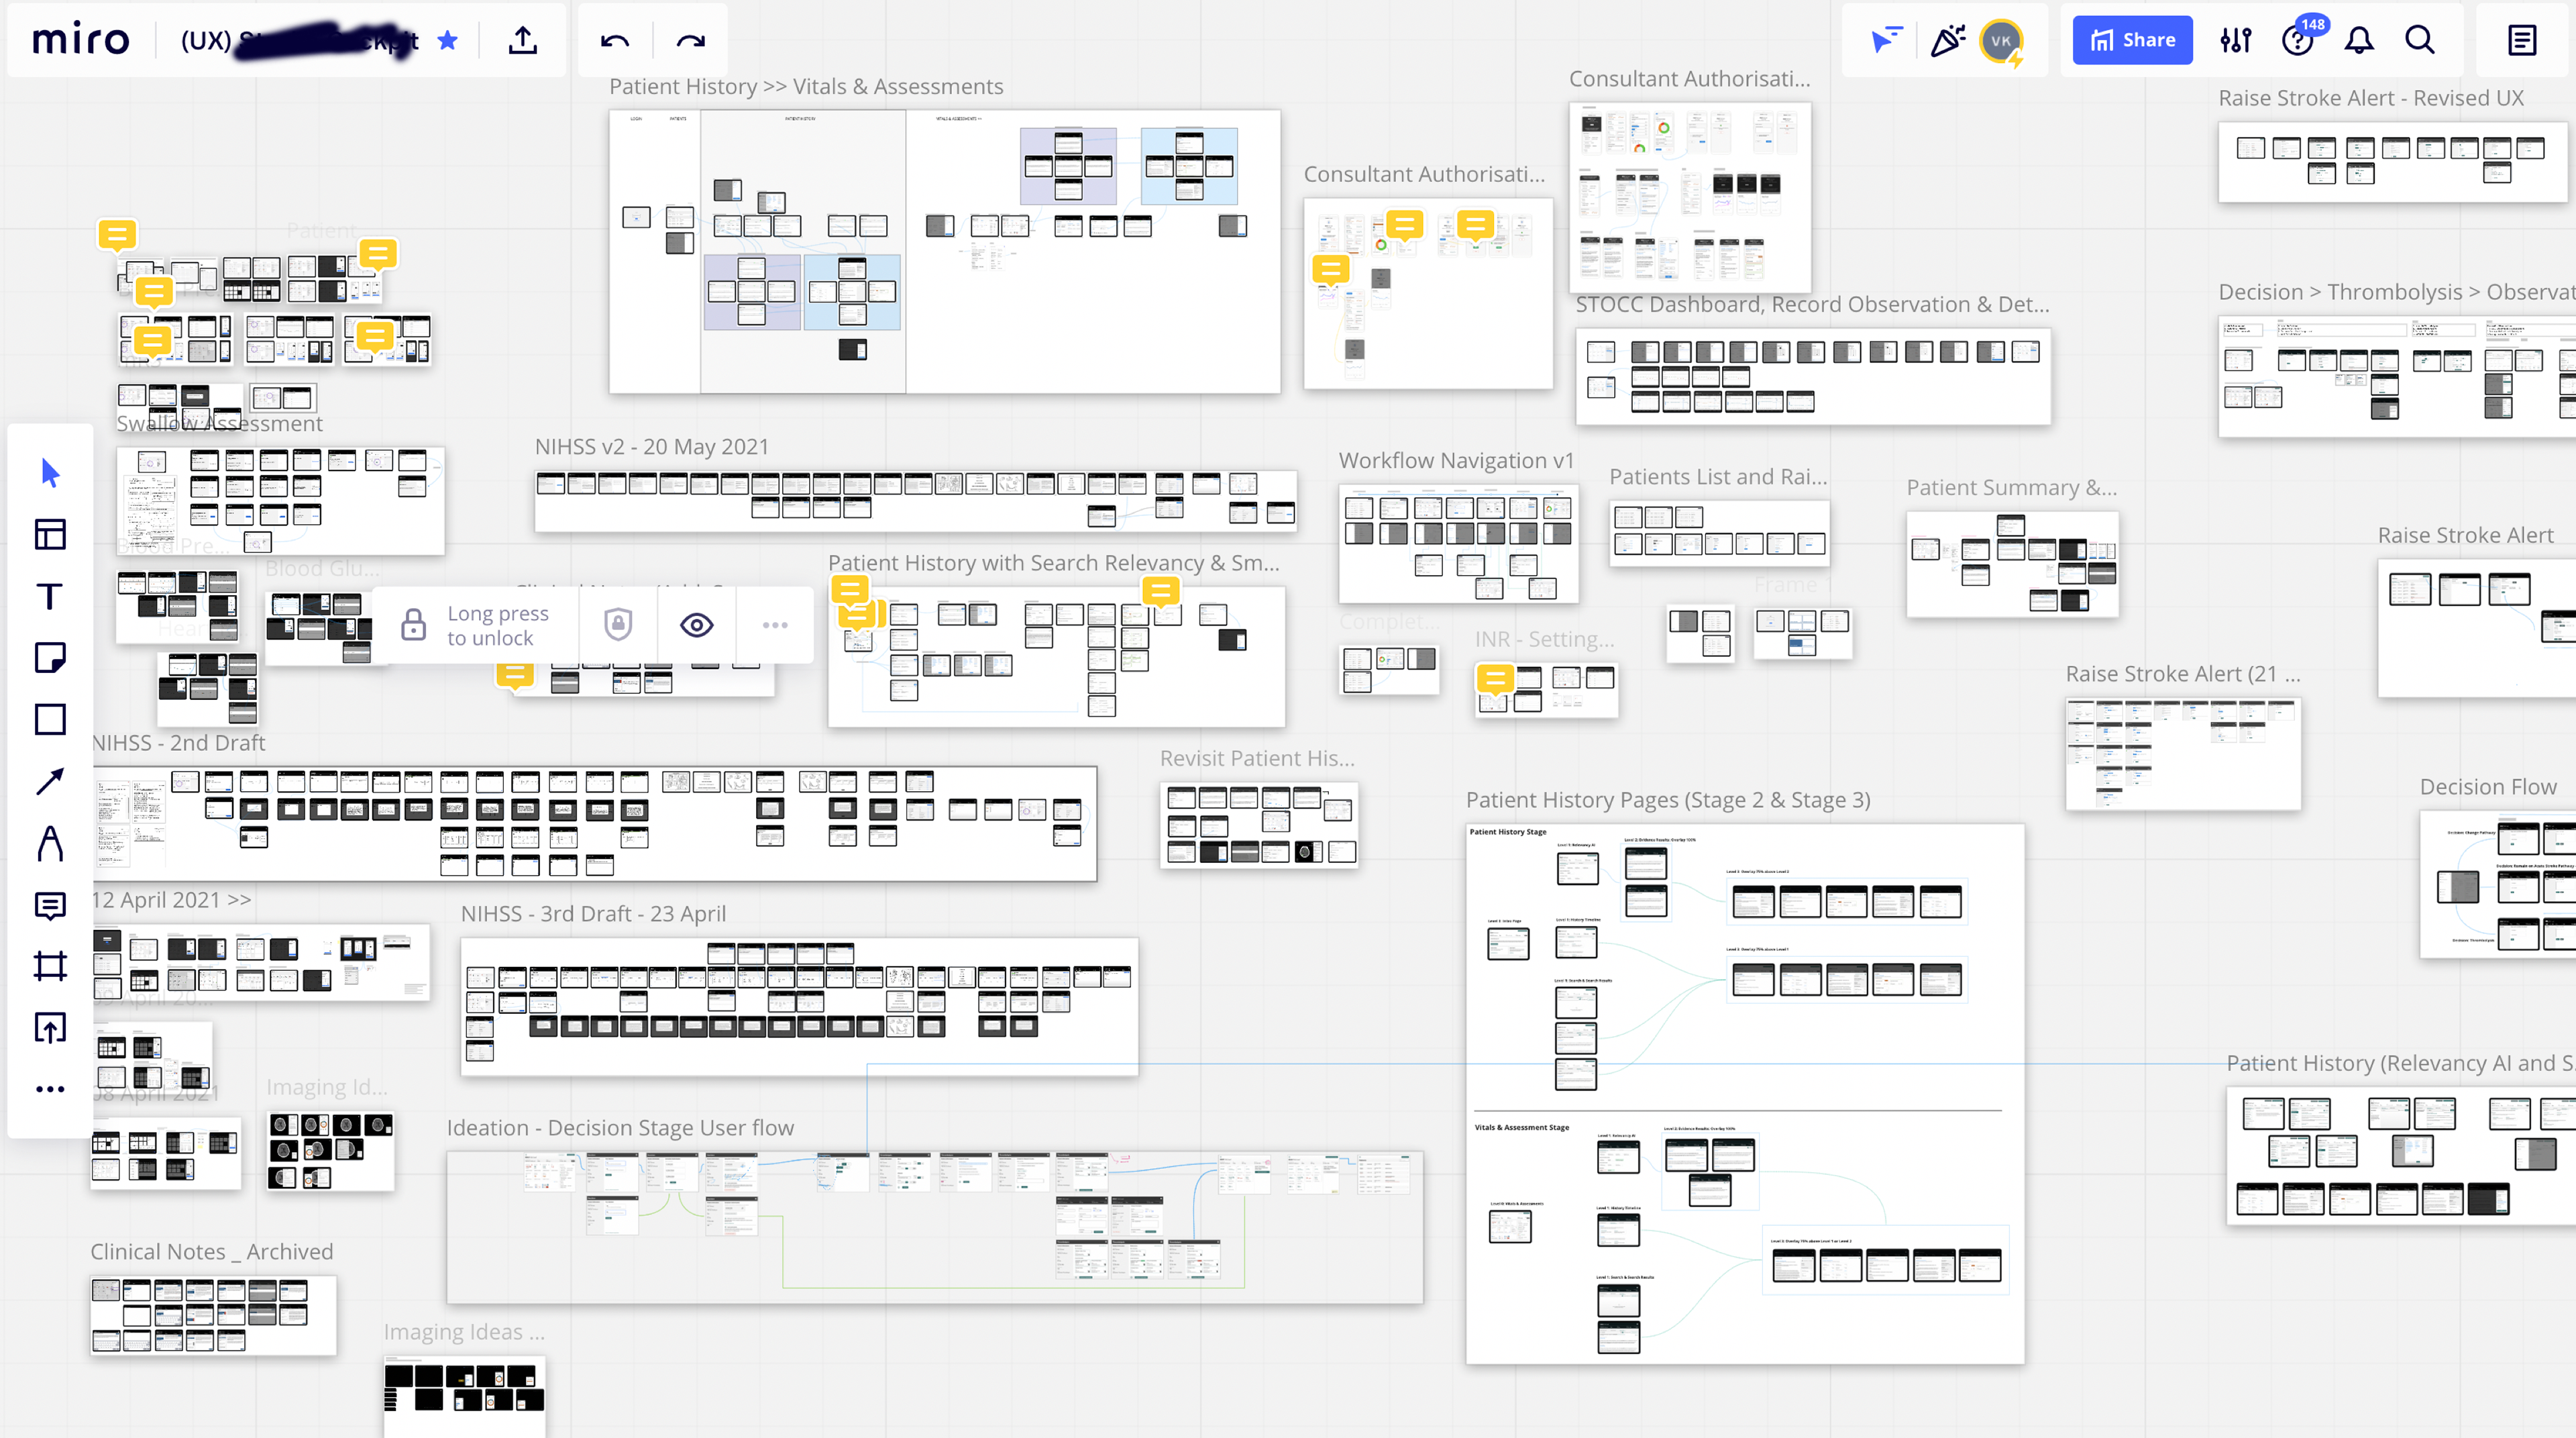Select the Comment tool
The image size is (2576, 1438).
click(x=50, y=905)
